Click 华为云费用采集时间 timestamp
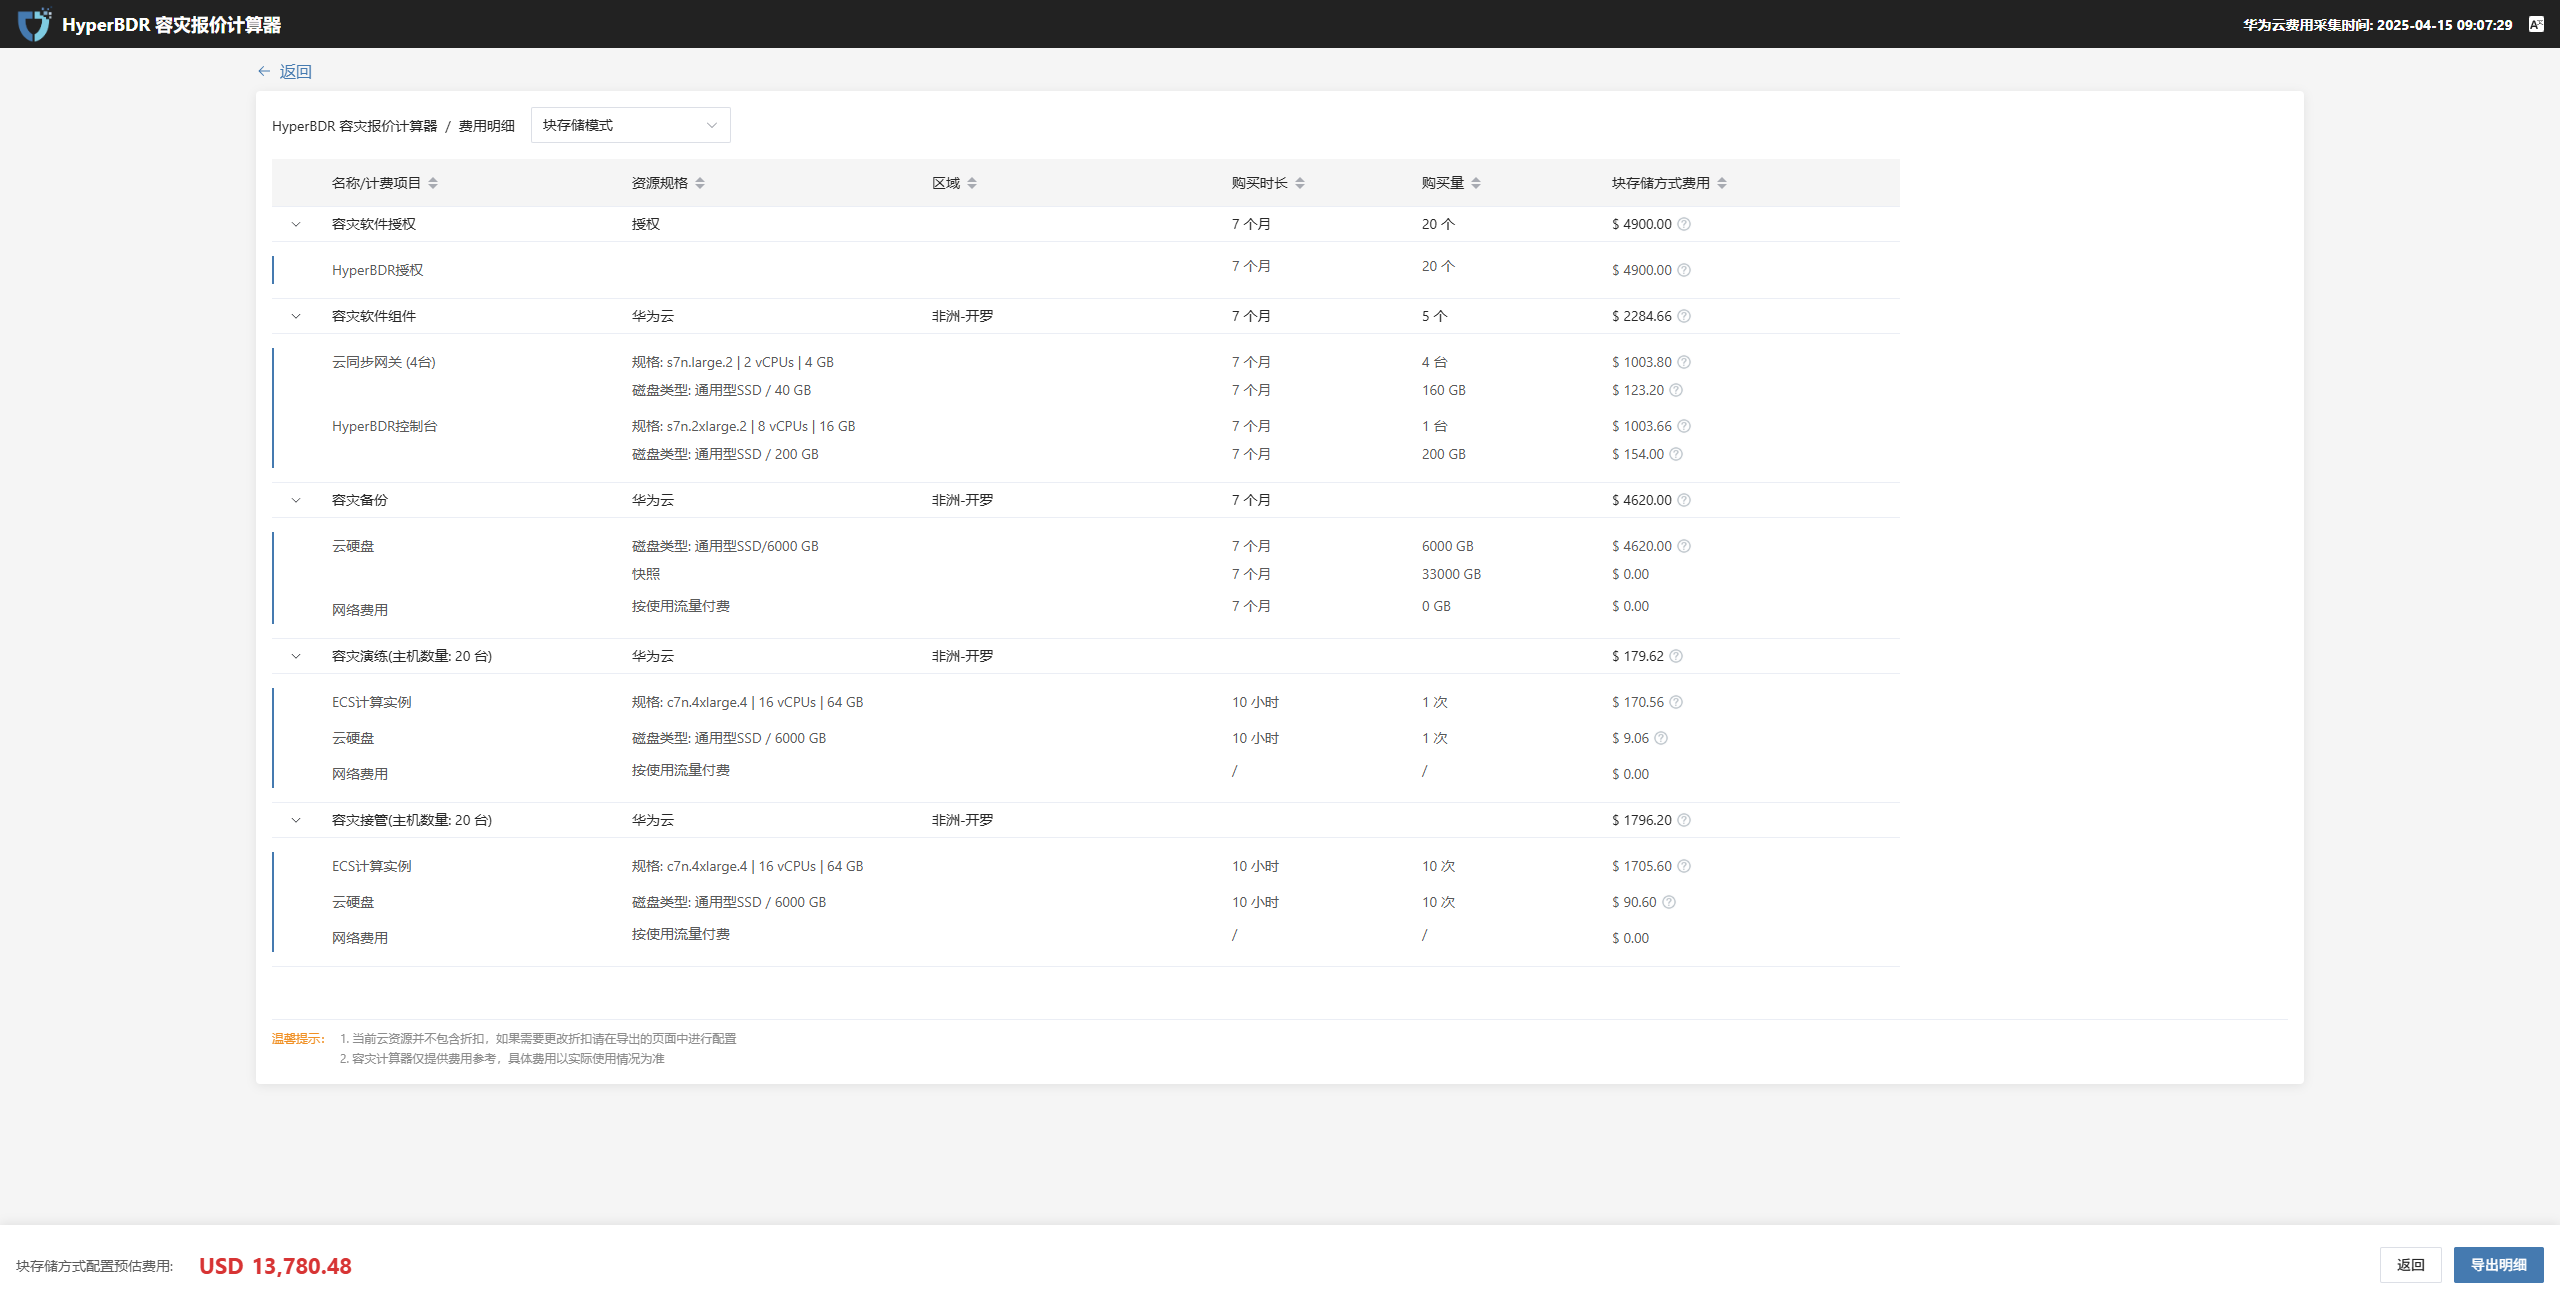Screen dimensions: 2560x1305 (2377, 25)
